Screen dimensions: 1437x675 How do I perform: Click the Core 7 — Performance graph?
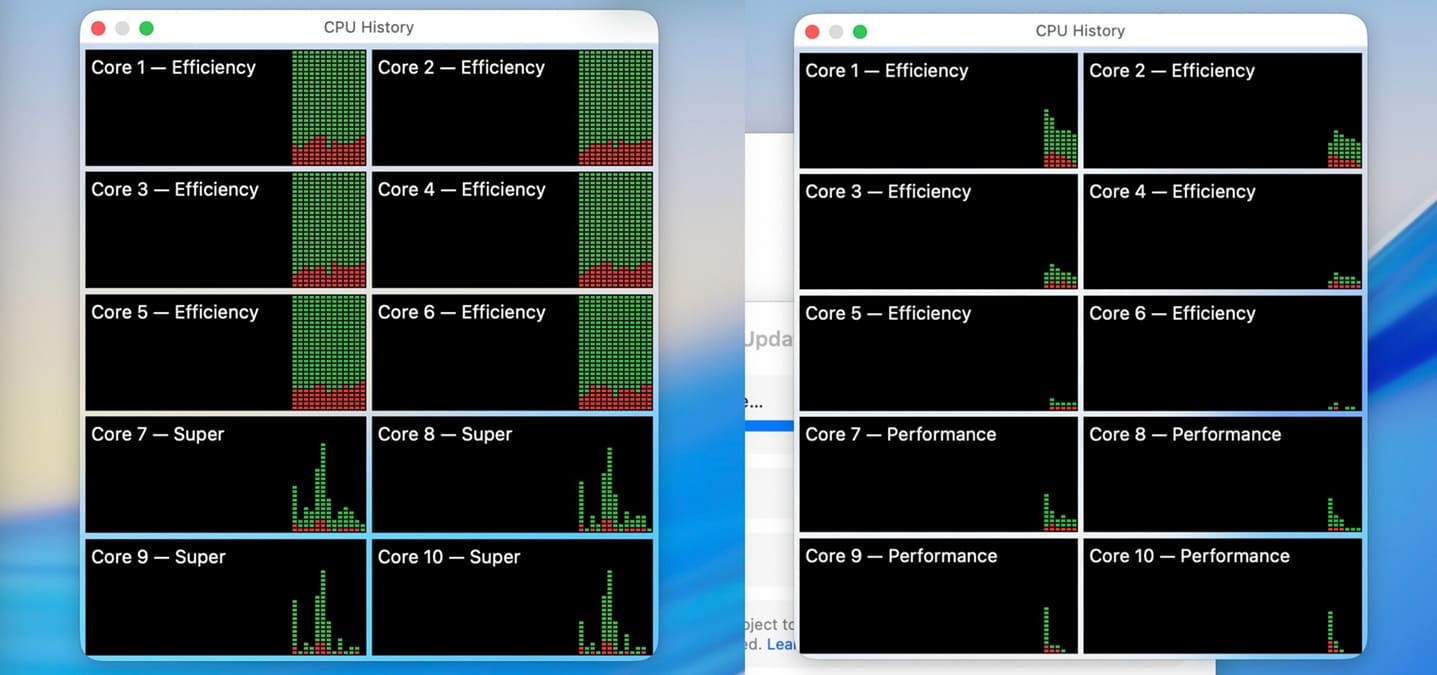(938, 475)
